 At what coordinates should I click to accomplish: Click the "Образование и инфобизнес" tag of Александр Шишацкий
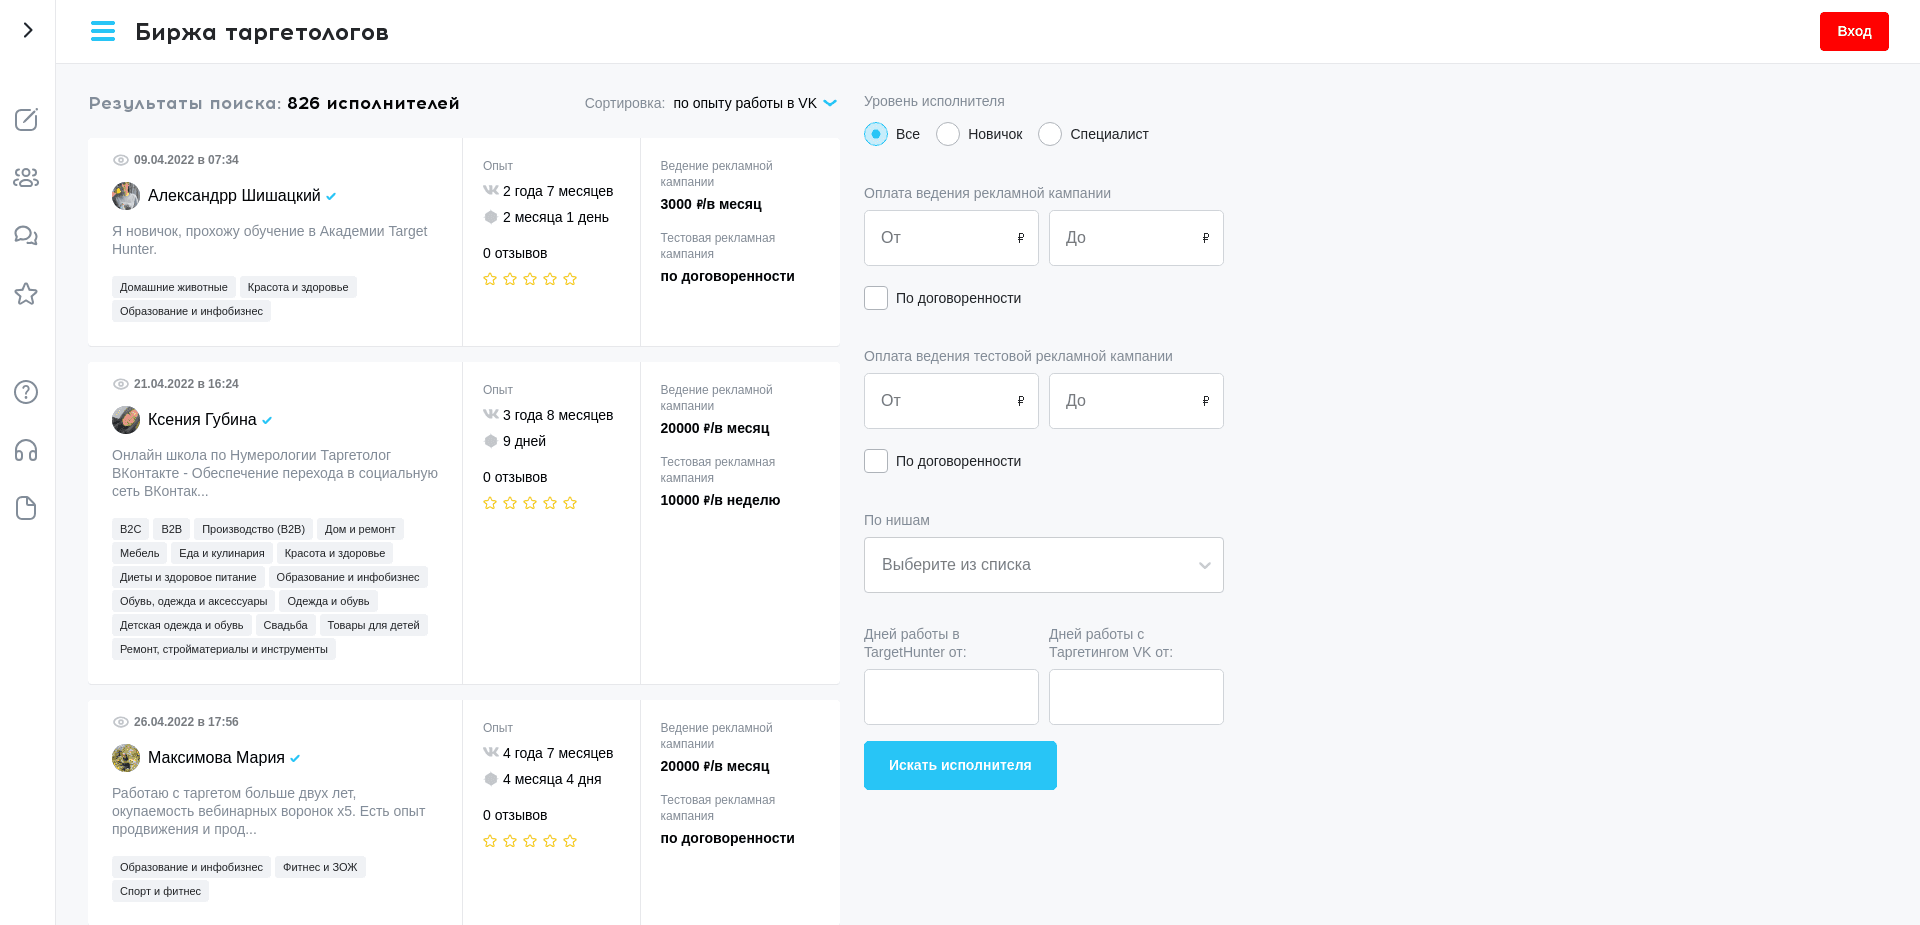[x=191, y=312]
